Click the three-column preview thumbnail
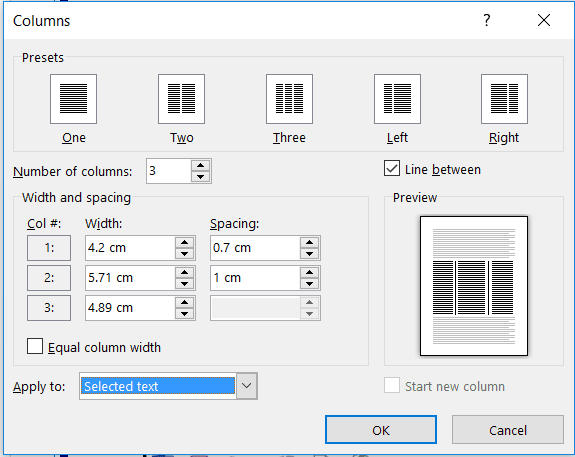The image size is (575, 457). pyautogui.click(x=474, y=286)
